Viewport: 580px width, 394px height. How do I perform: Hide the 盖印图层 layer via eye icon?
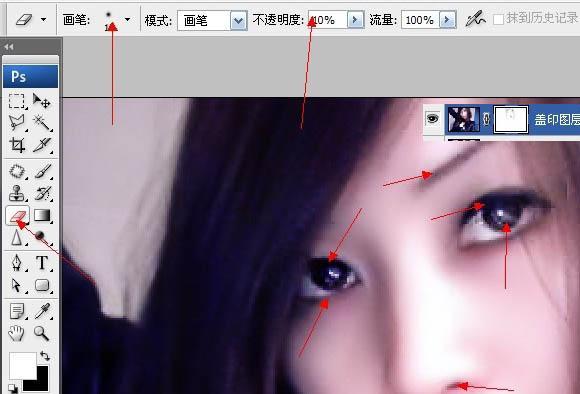tap(433, 119)
